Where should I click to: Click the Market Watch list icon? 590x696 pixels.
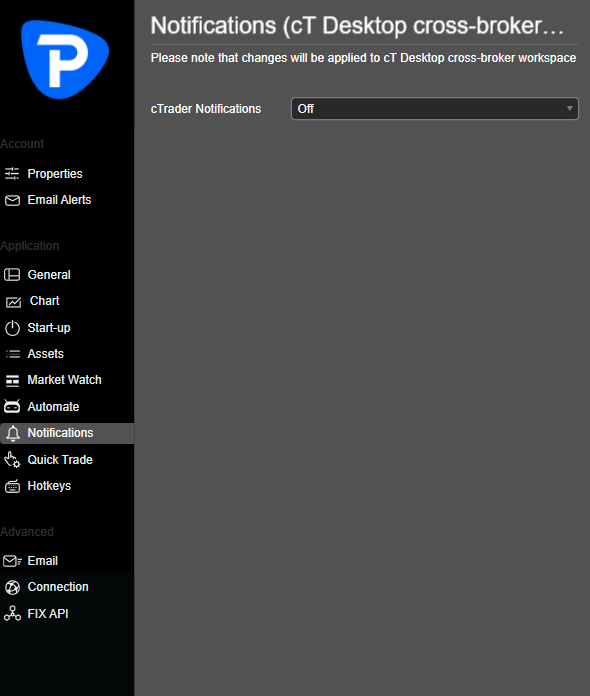(12, 380)
